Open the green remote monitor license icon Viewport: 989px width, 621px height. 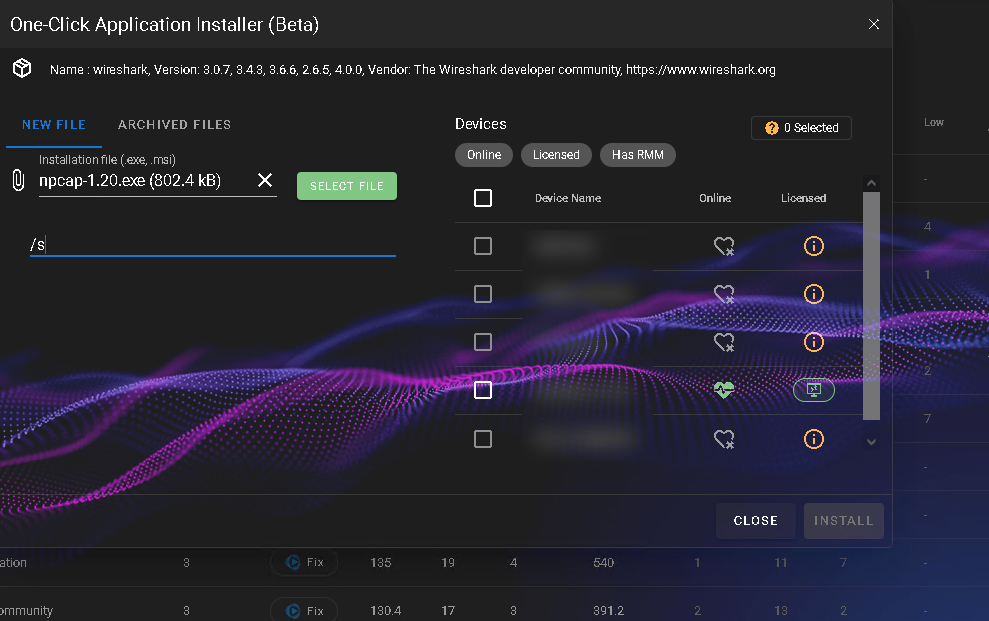(x=813, y=390)
